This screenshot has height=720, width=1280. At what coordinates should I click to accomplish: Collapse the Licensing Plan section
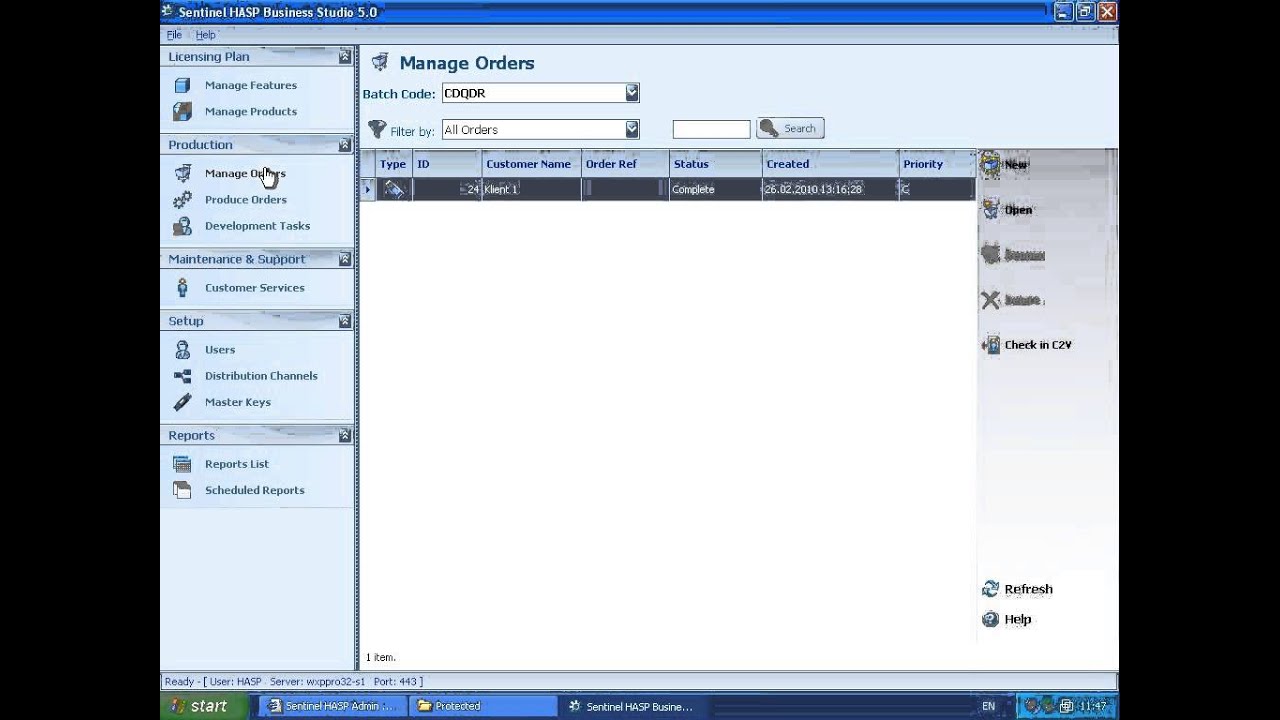[x=345, y=57]
